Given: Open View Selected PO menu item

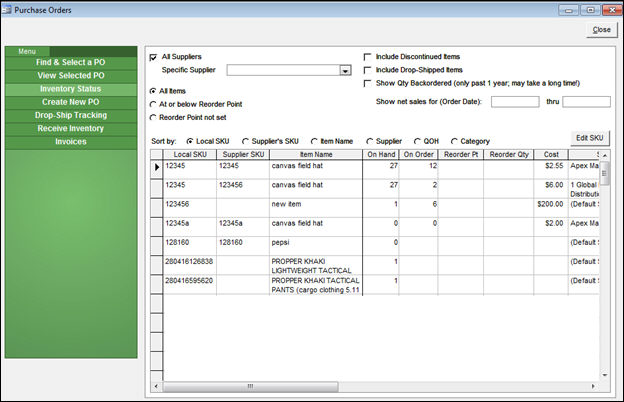Looking at the screenshot, I should (x=71, y=76).
